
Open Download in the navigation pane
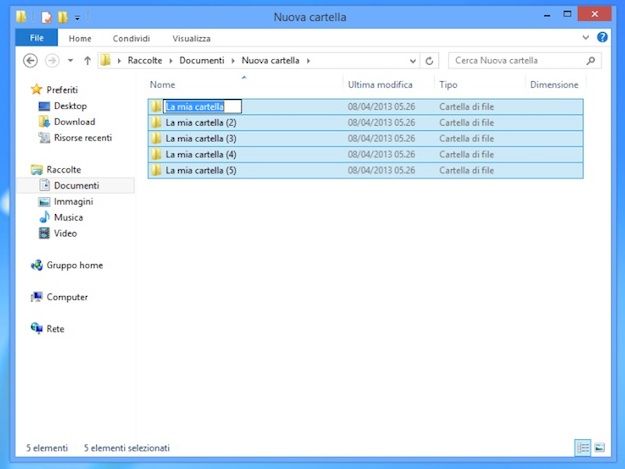(74, 122)
